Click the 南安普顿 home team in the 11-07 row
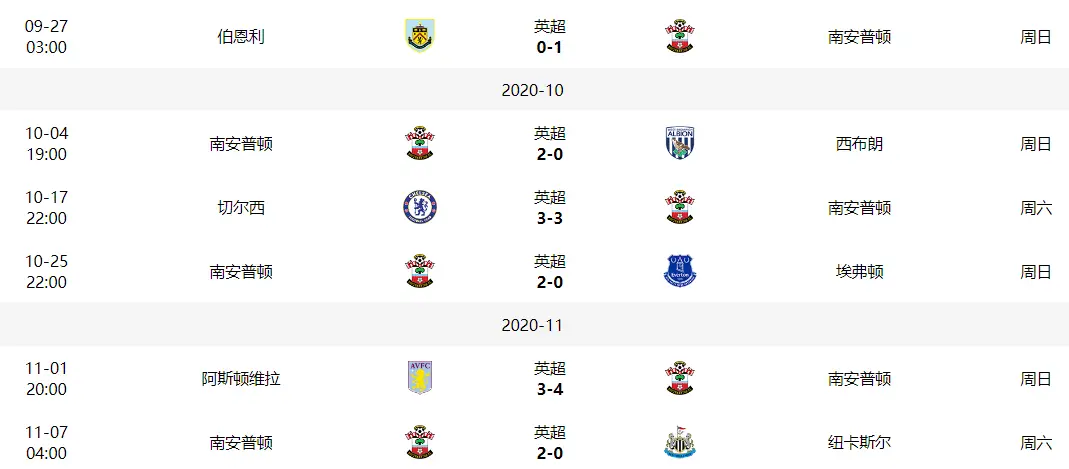This screenshot has height=469, width=1069. [241, 443]
